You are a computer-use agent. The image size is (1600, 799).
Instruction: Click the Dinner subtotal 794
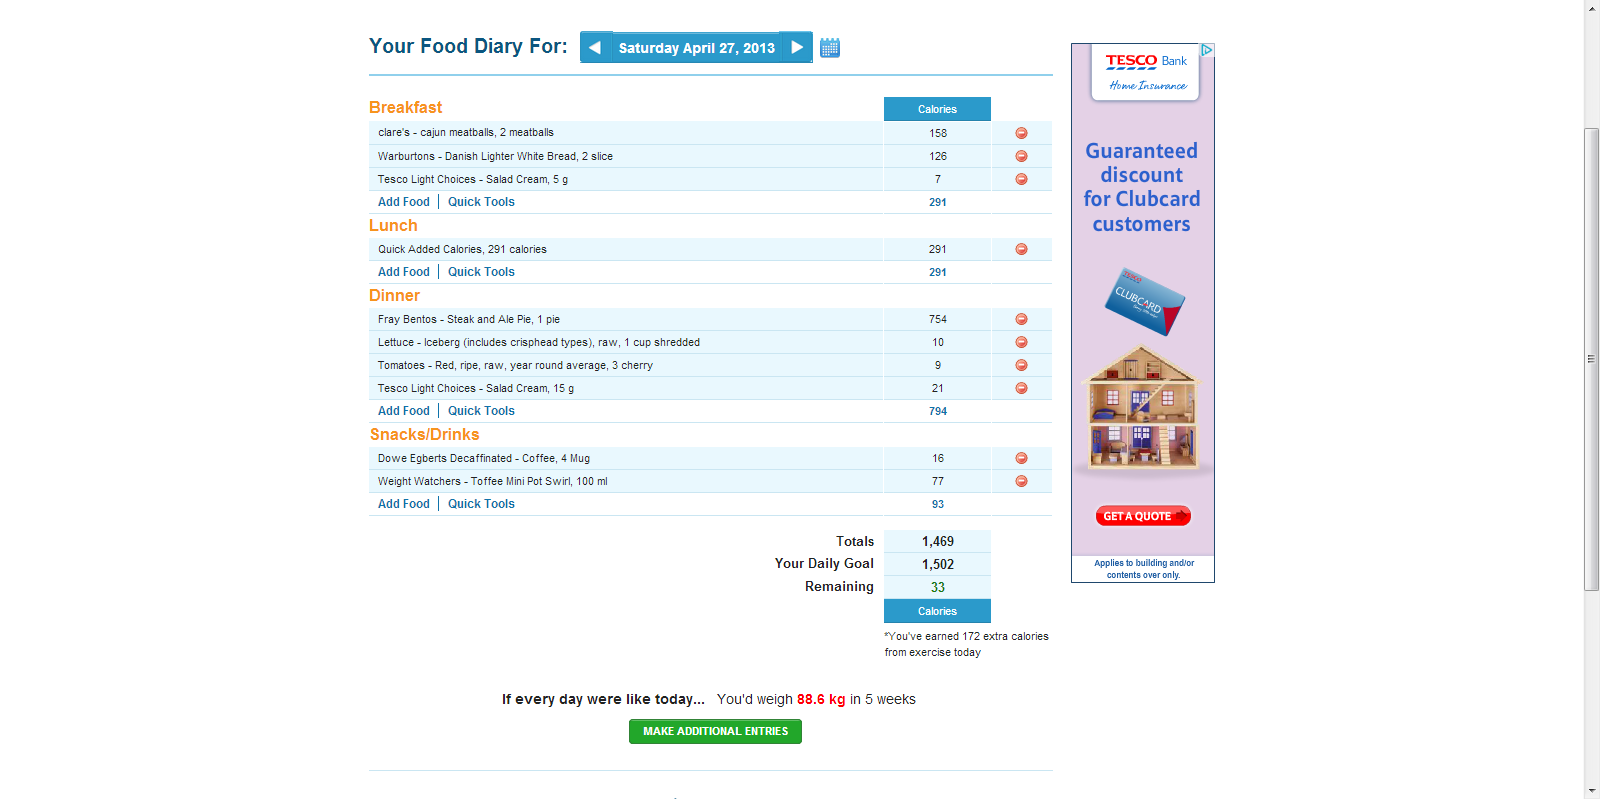point(938,411)
